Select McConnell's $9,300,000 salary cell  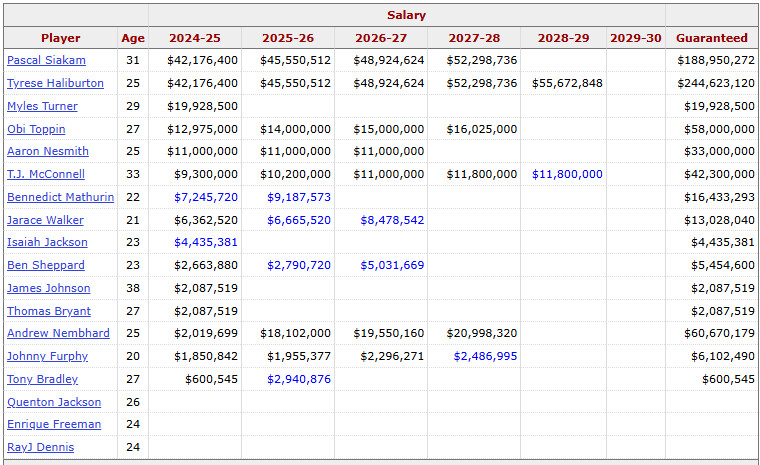coord(206,174)
